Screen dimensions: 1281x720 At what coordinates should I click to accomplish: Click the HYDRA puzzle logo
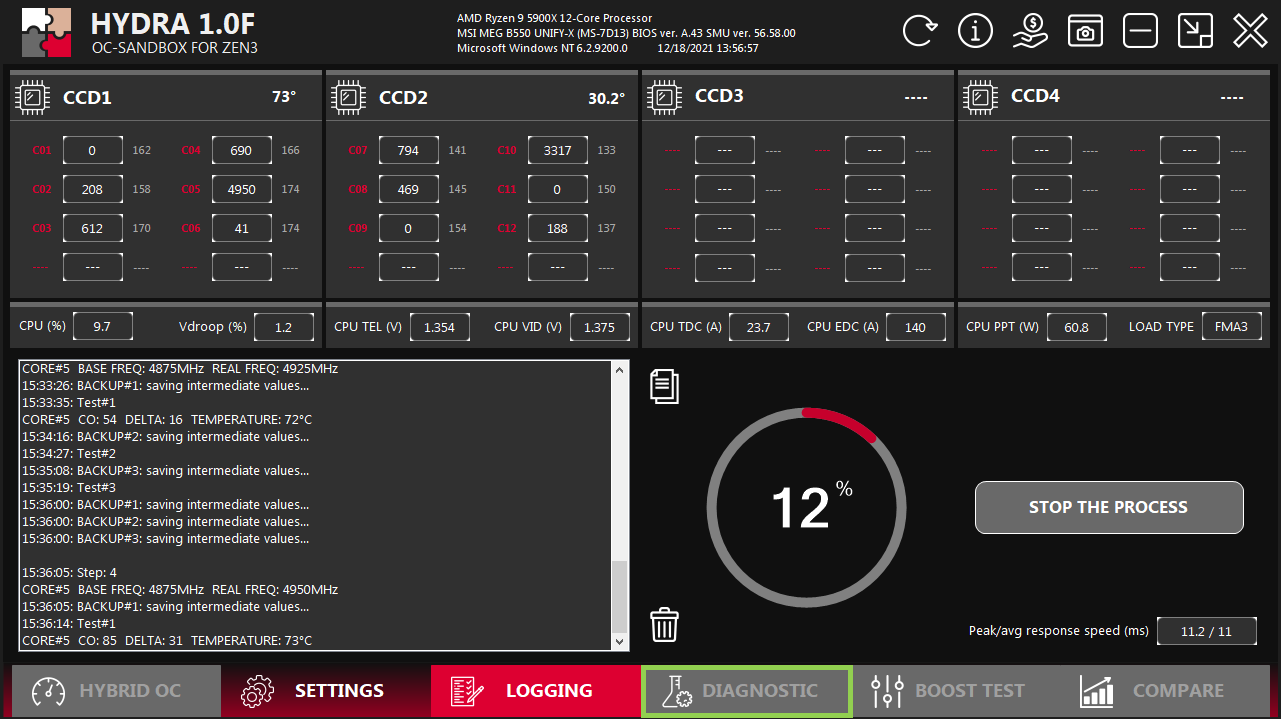46,32
